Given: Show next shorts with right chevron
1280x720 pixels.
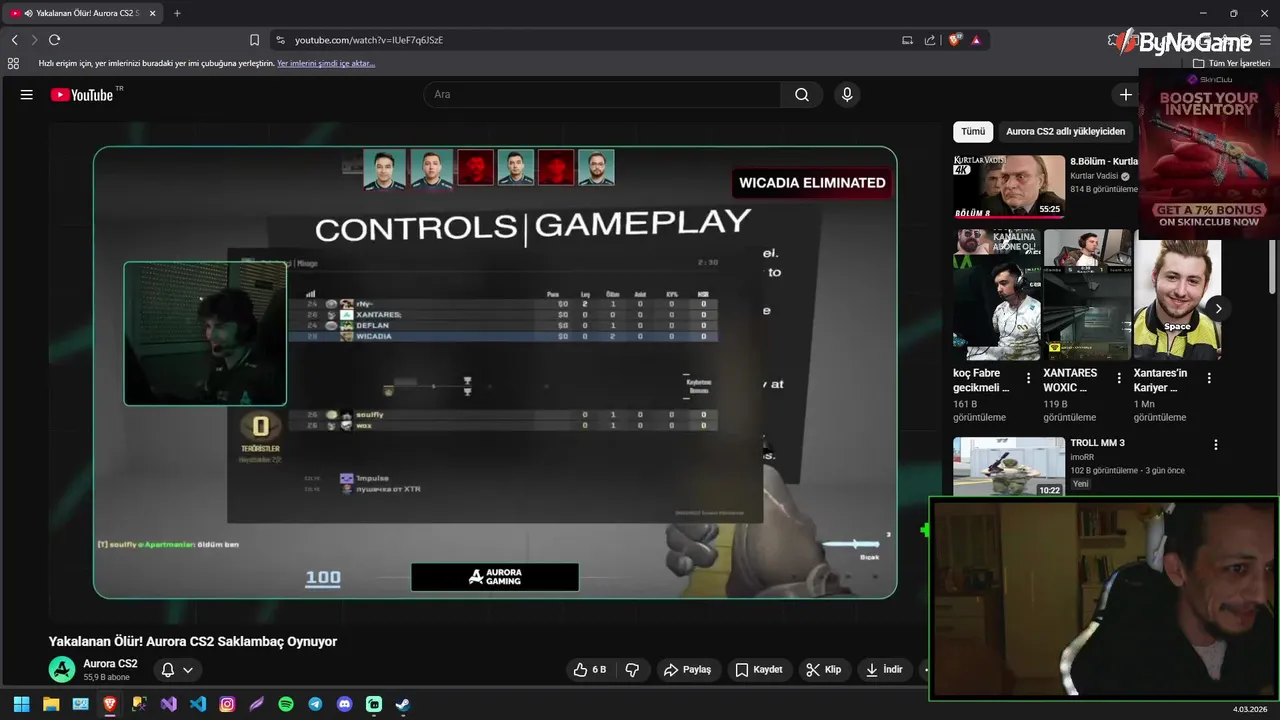Looking at the screenshot, I should tap(1218, 309).
